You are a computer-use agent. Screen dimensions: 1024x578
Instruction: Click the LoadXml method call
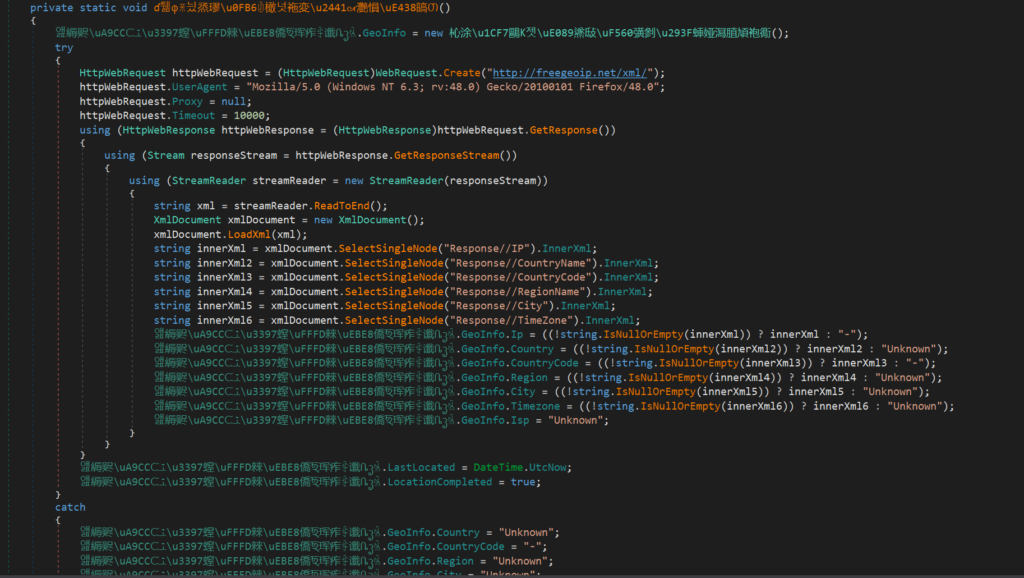tap(249, 234)
